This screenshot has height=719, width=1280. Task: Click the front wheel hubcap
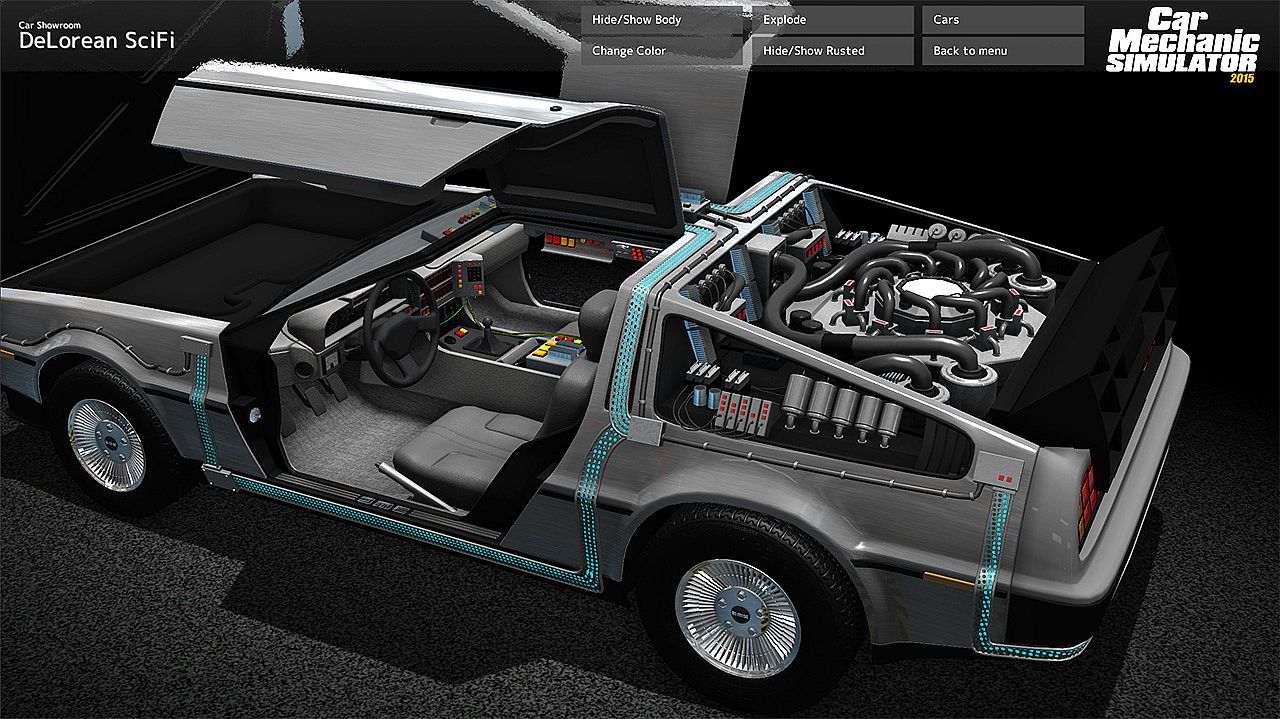pyautogui.click(x=105, y=445)
